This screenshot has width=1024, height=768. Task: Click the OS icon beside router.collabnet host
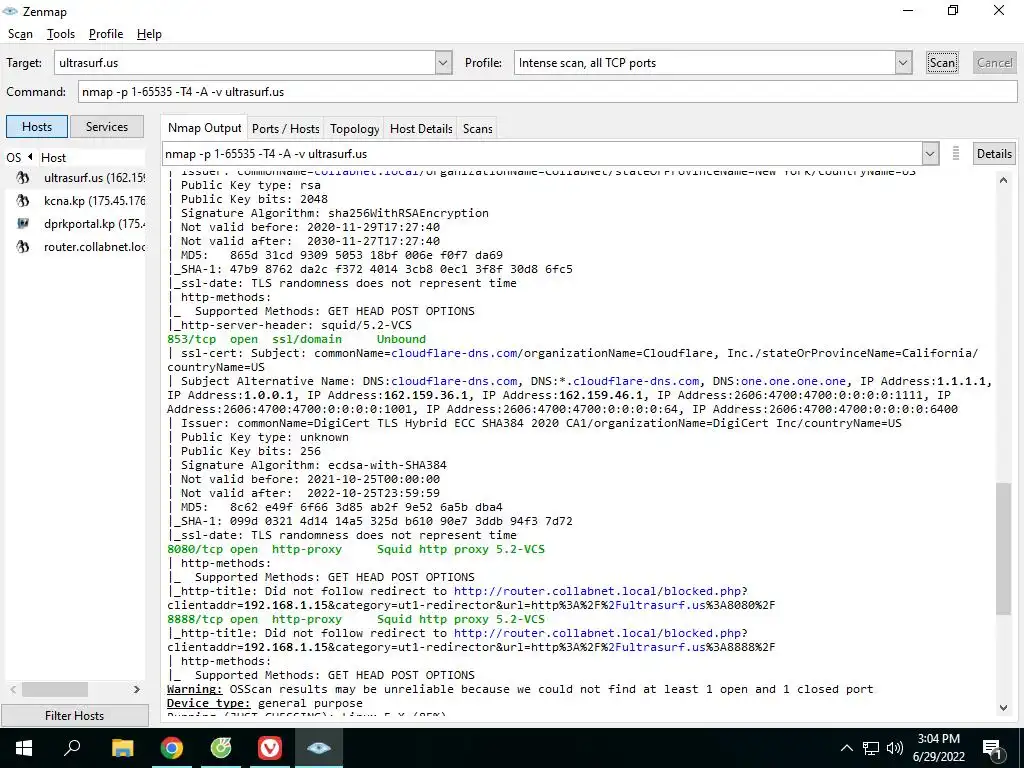pos(23,247)
